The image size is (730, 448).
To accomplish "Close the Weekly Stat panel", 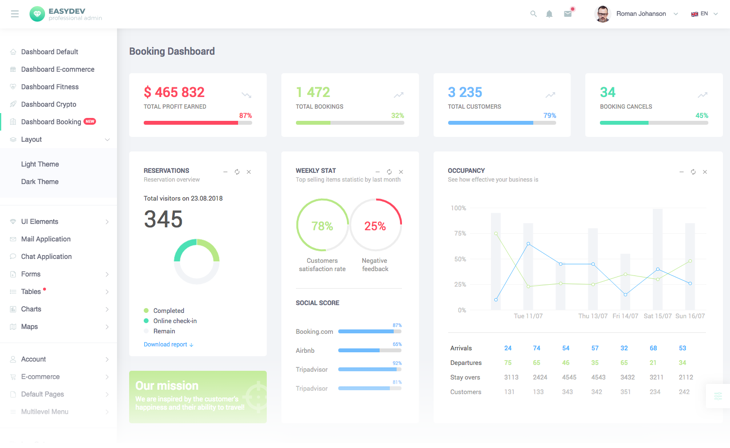I will 401,172.
